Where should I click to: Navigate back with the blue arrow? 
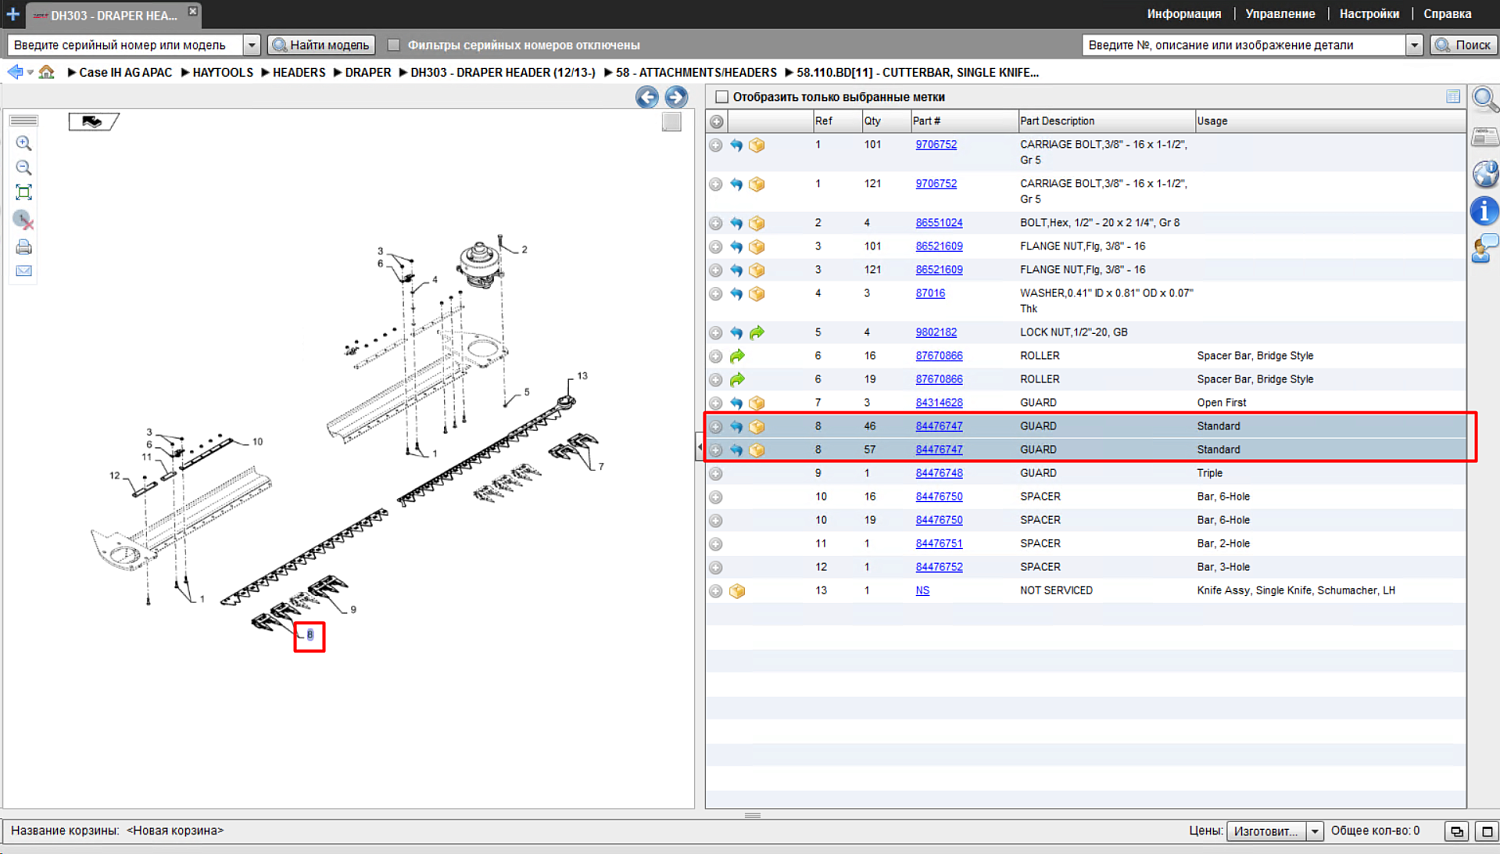(x=14, y=72)
